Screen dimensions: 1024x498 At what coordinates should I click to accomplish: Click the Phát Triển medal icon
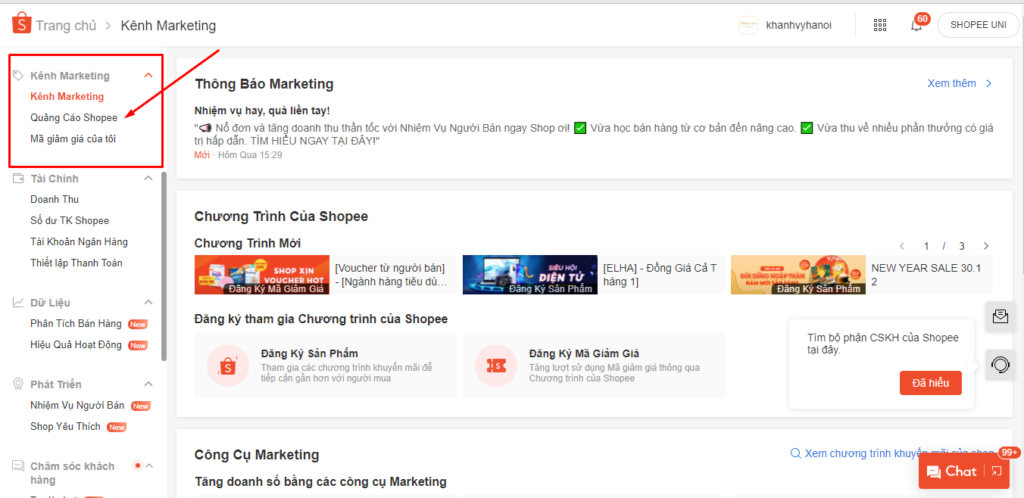(18, 384)
